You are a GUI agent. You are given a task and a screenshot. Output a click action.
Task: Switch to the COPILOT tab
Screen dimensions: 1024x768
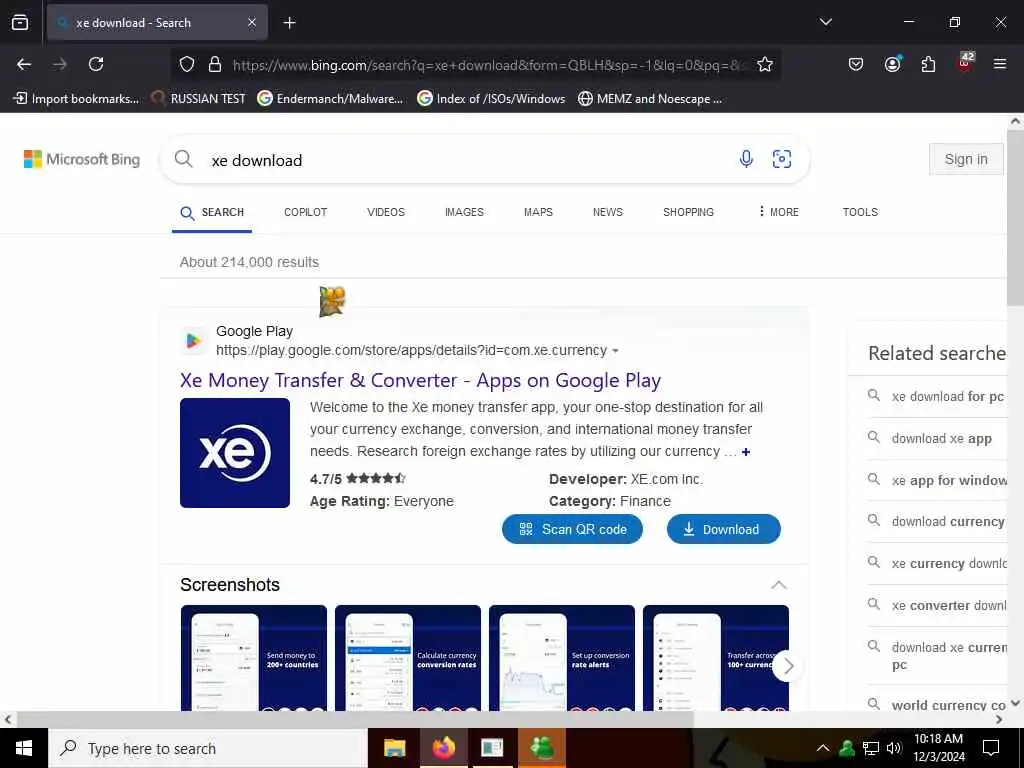[x=306, y=212]
